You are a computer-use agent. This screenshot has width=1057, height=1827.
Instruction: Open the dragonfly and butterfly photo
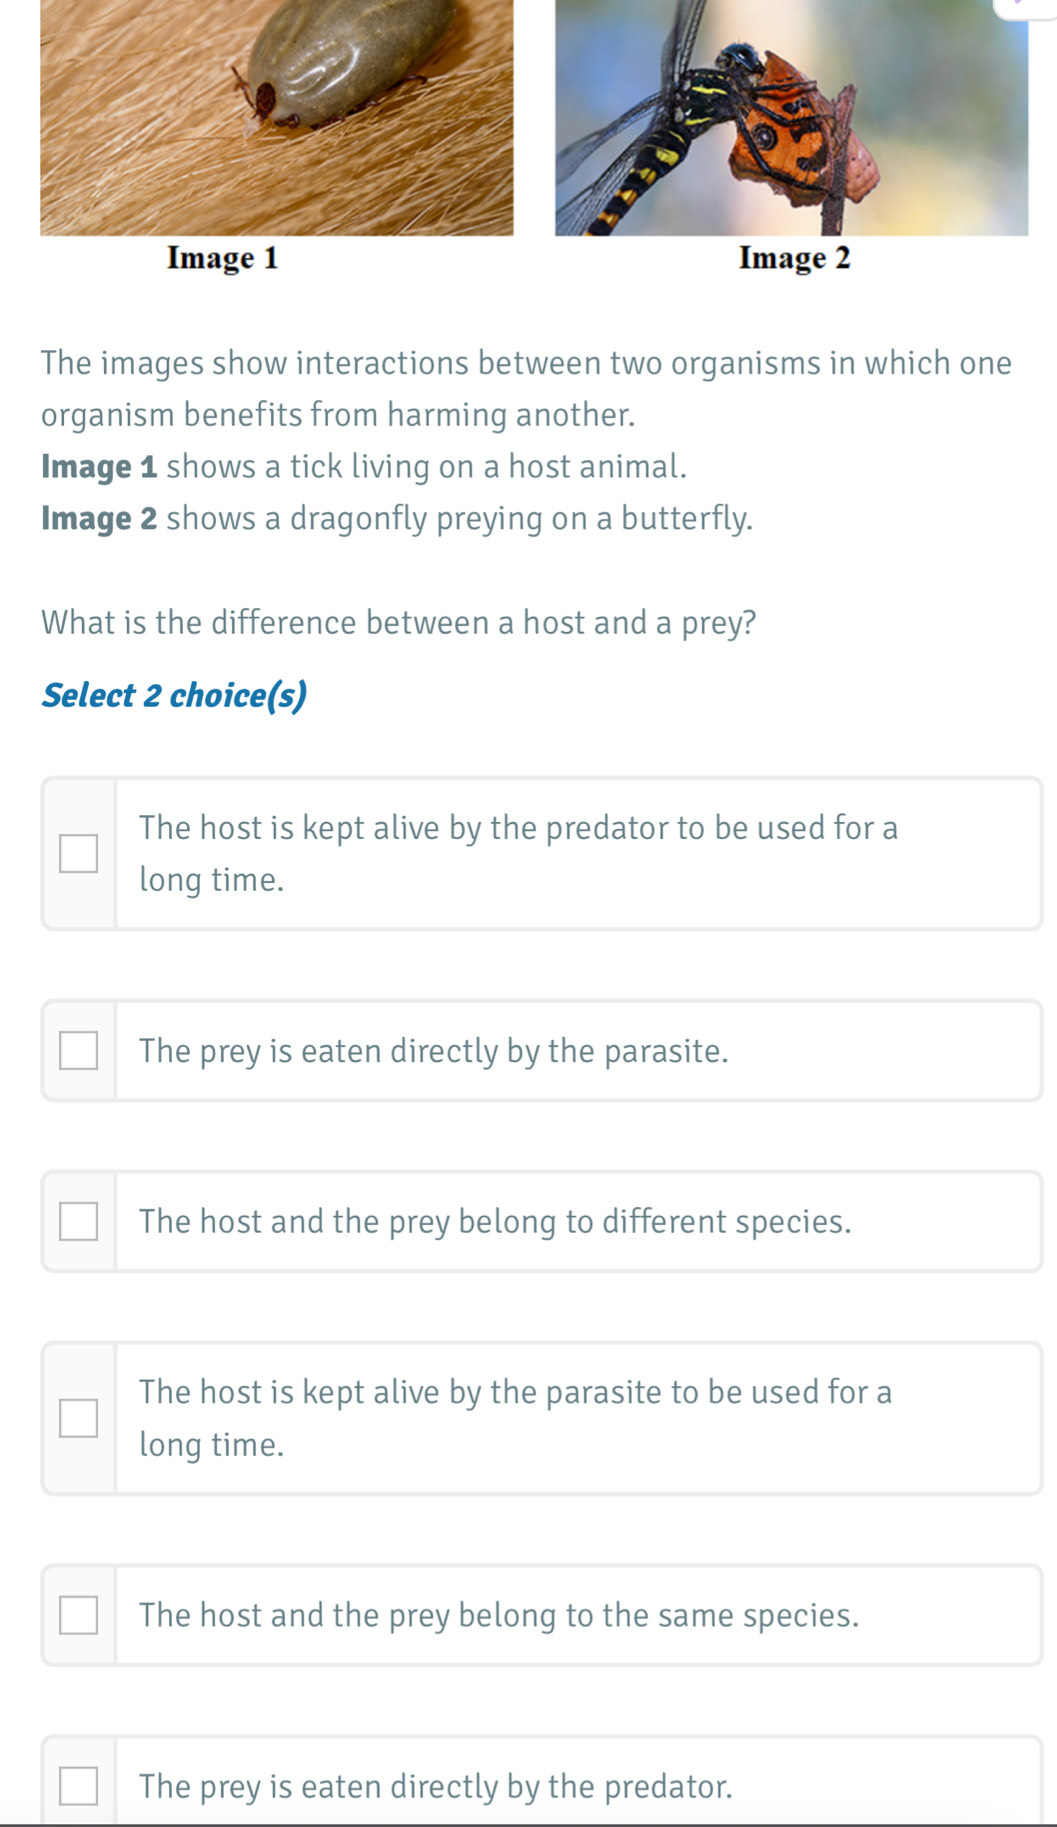(791, 117)
